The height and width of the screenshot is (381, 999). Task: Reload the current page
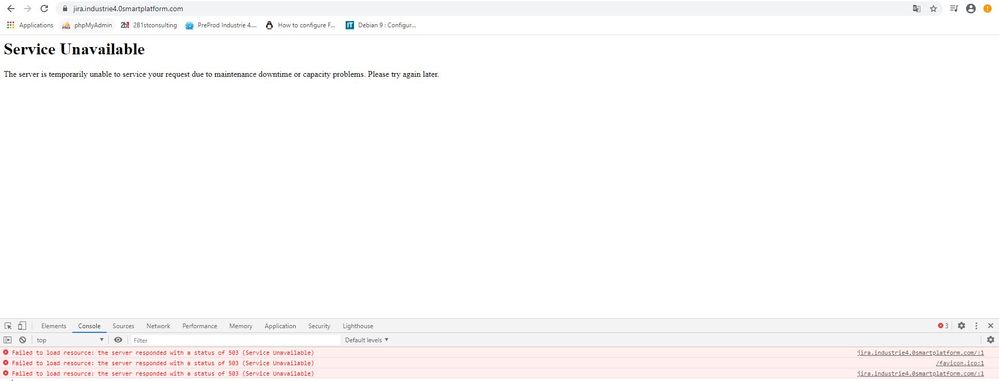[44, 9]
